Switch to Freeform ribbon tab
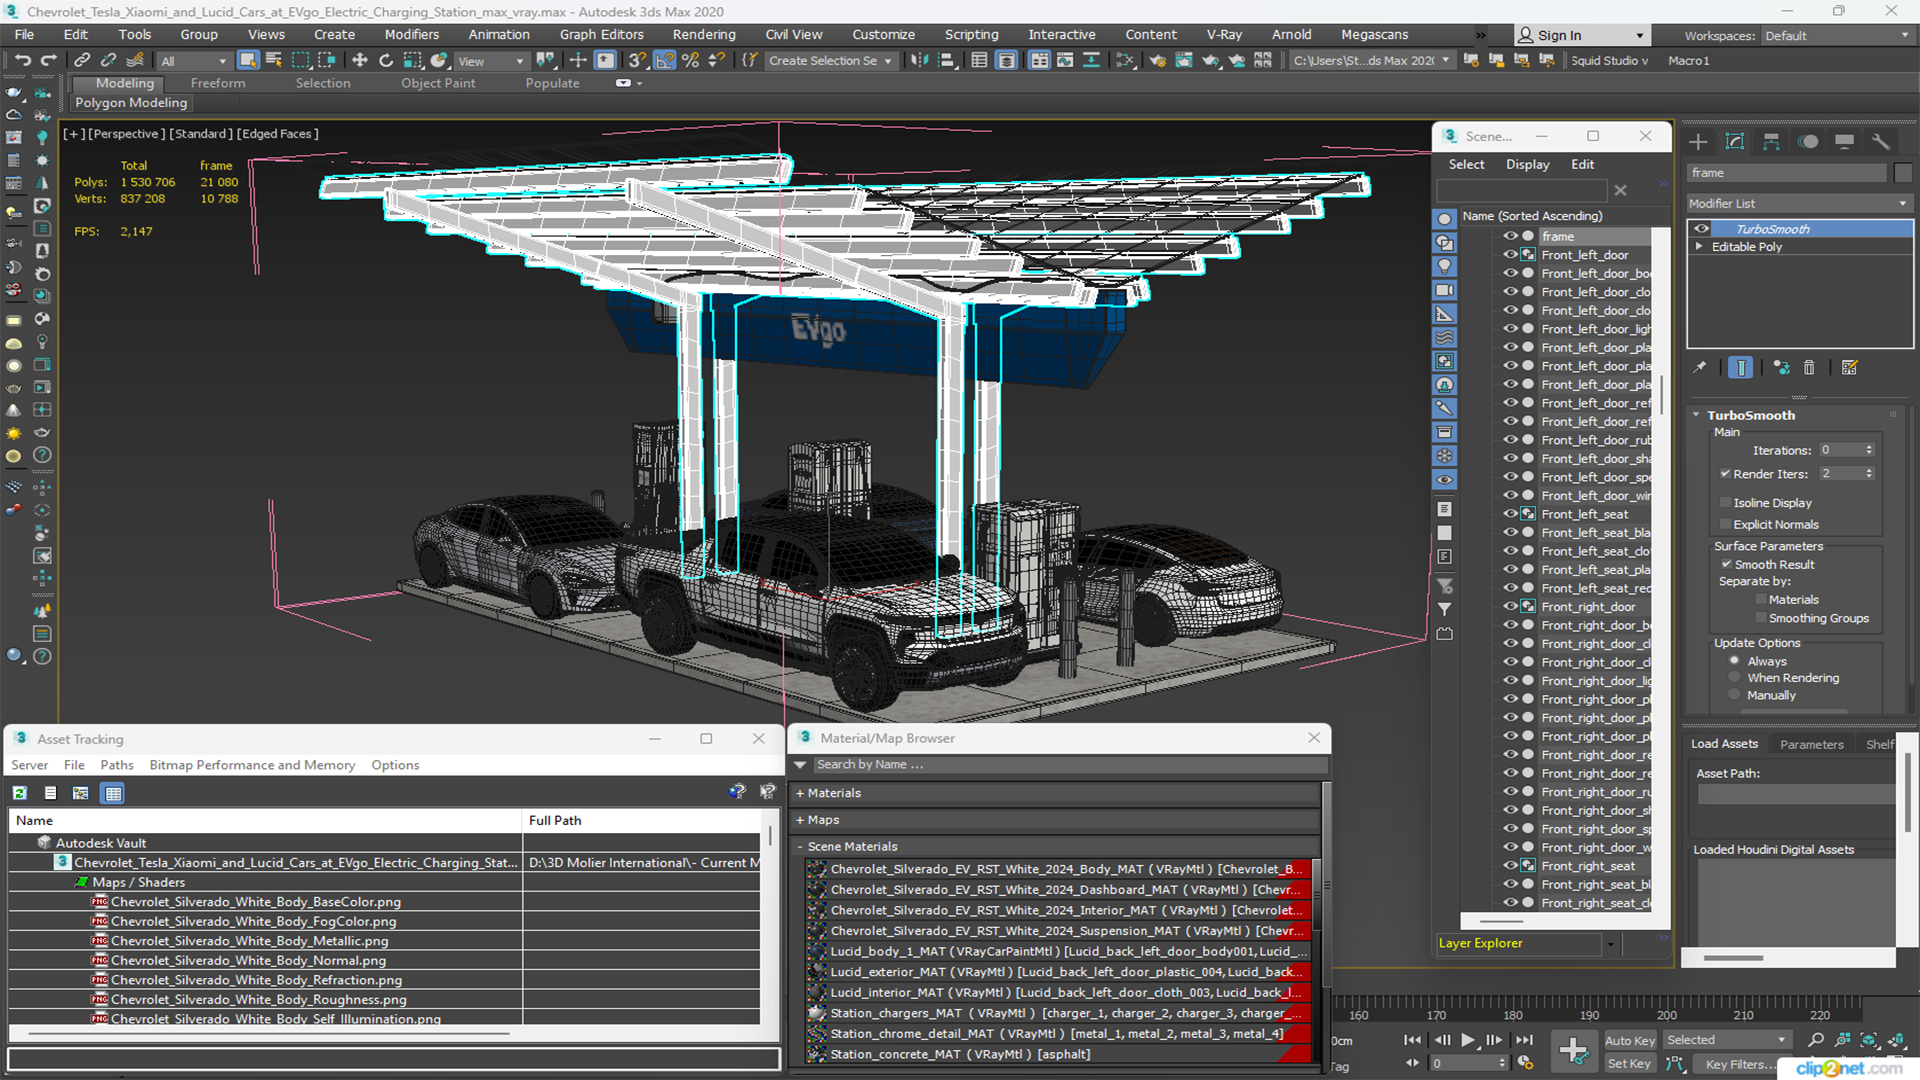 (218, 83)
